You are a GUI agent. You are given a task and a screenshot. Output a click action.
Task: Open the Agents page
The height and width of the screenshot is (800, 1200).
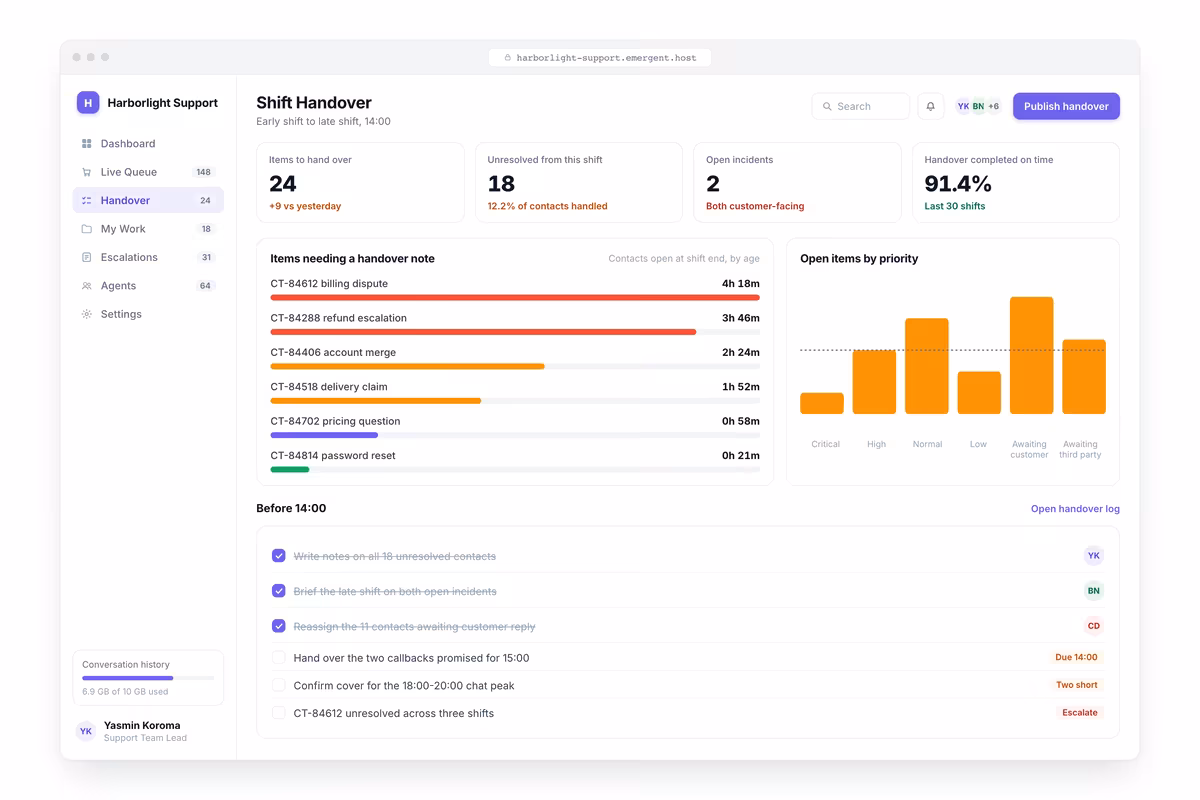click(148, 286)
